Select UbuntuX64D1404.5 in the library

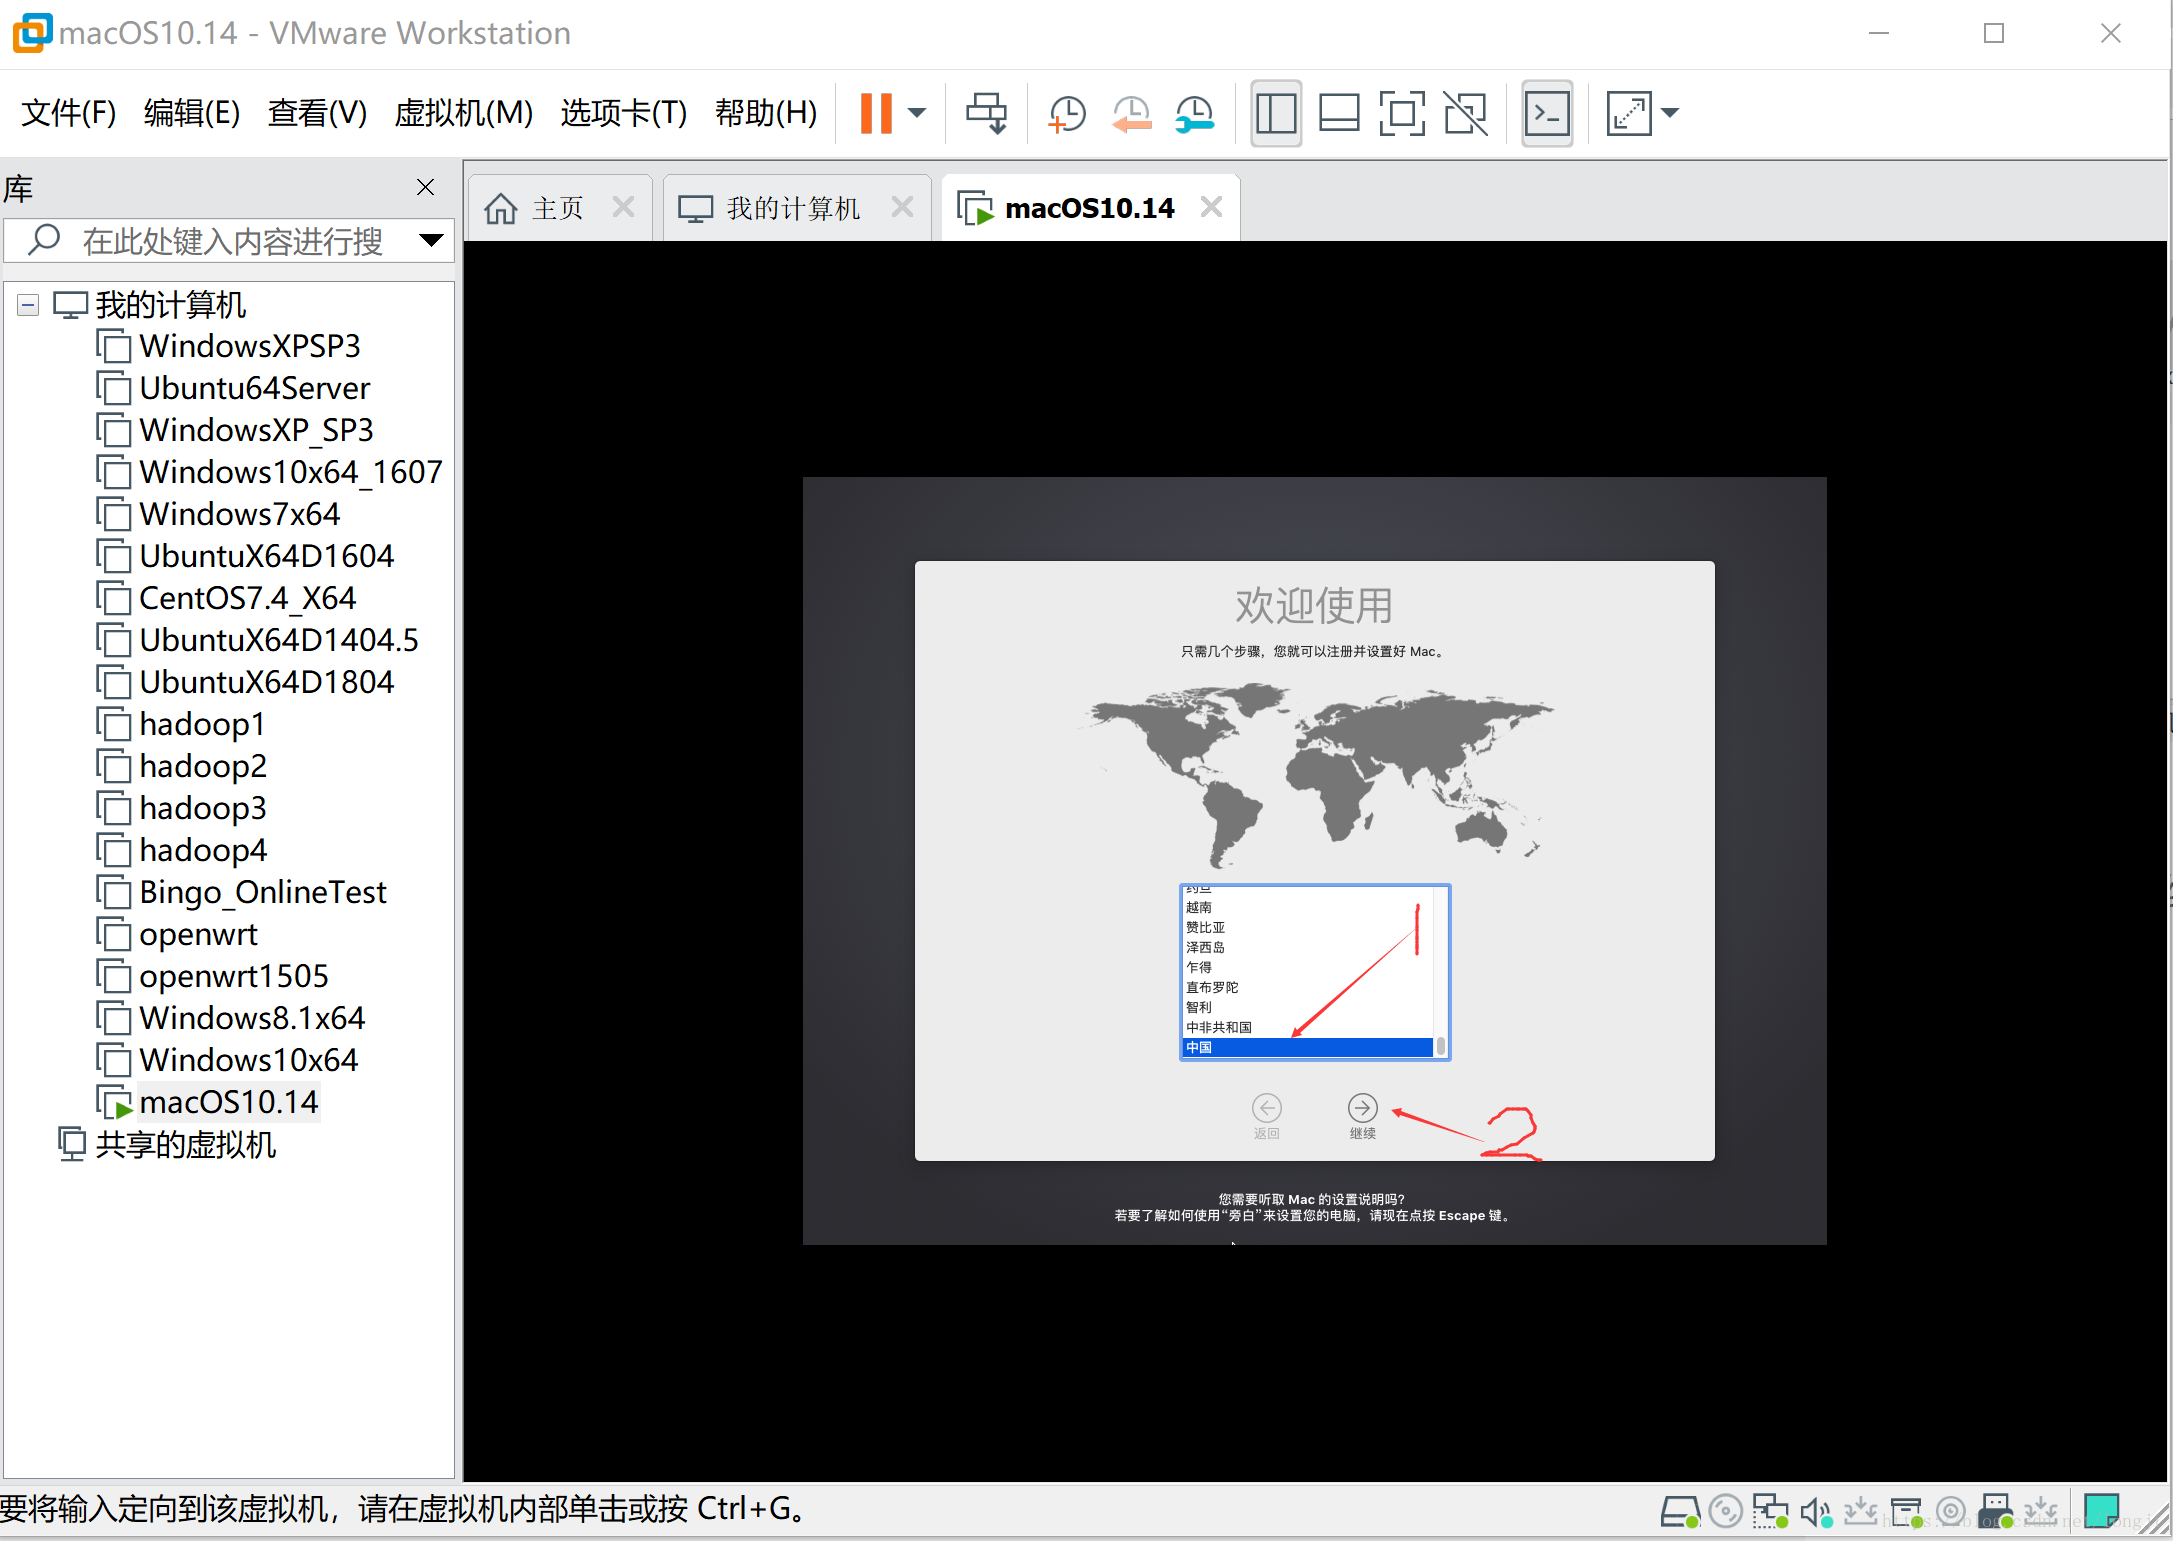click(x=278, y=640)
